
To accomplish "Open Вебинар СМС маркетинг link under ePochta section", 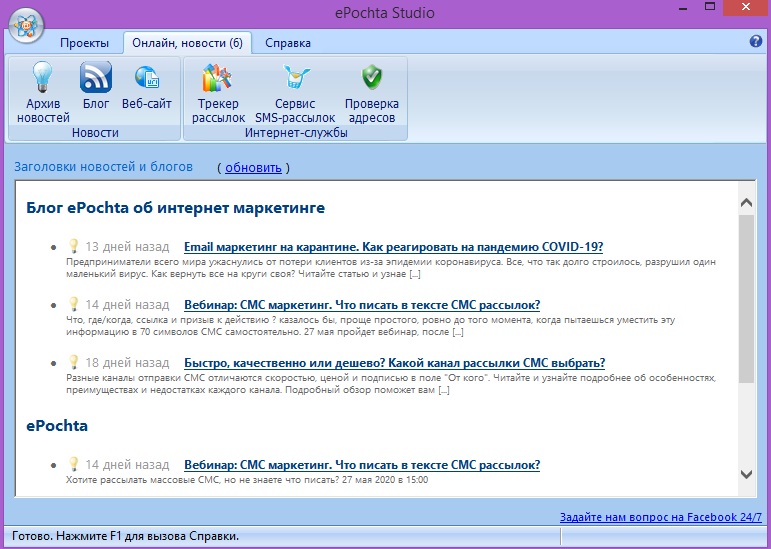I will 362,464.
